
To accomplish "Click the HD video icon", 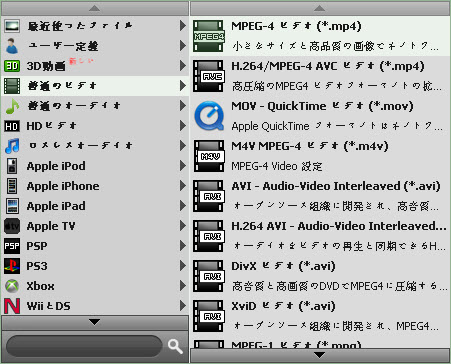I will click(12, 126).
